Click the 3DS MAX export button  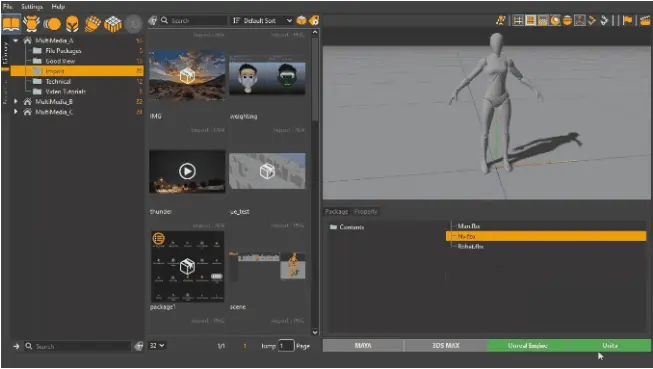coord(446,346)
